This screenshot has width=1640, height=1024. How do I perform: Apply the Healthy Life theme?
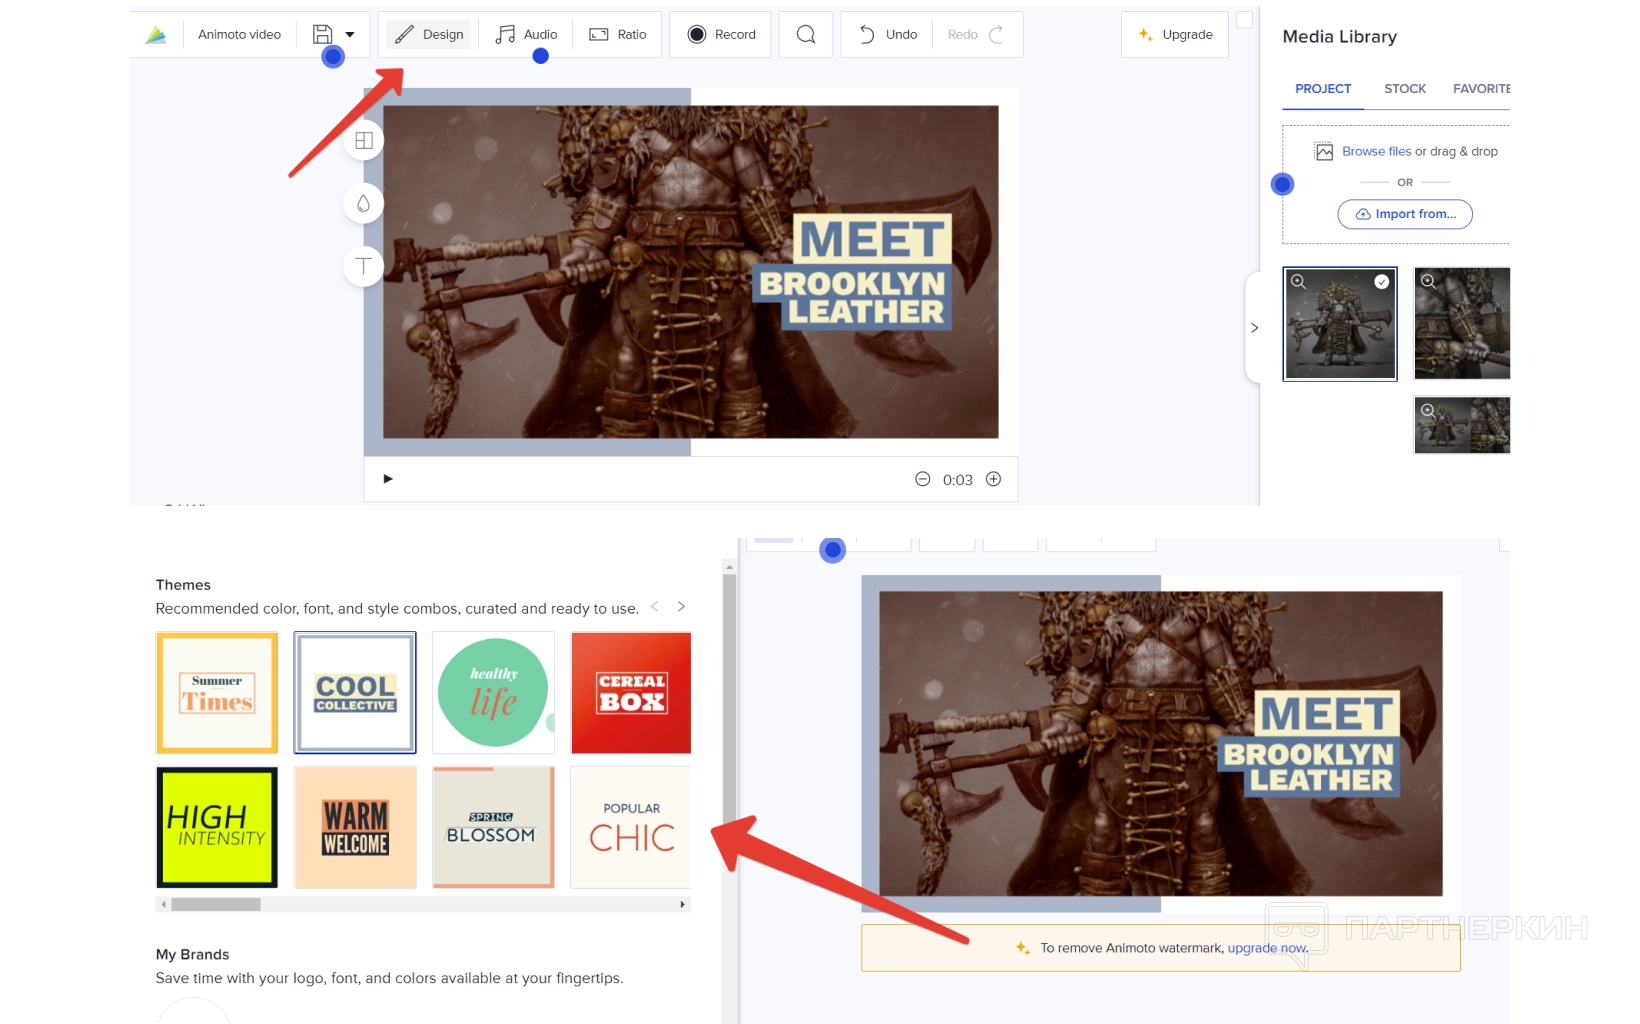point(493,693)
